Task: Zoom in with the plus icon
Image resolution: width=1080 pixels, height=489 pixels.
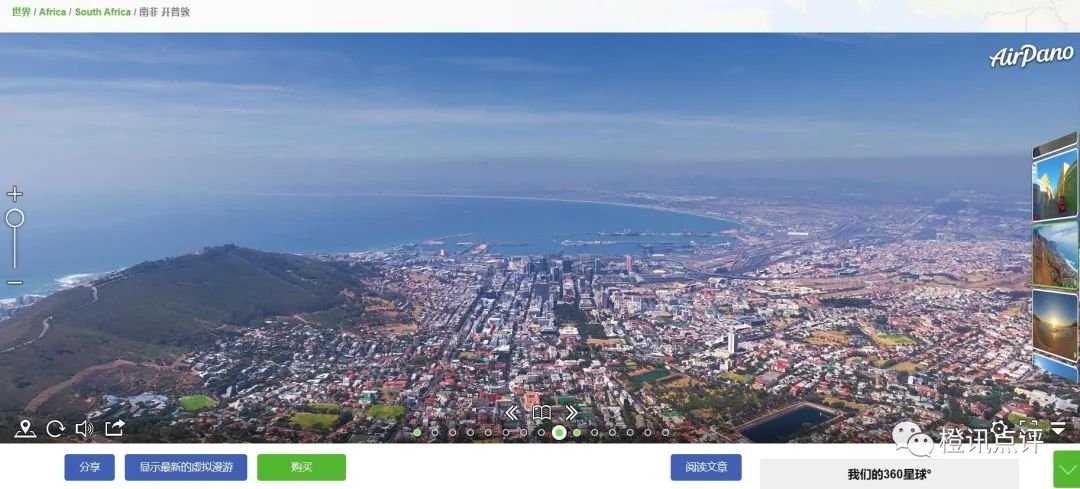Action: point(14,194)
